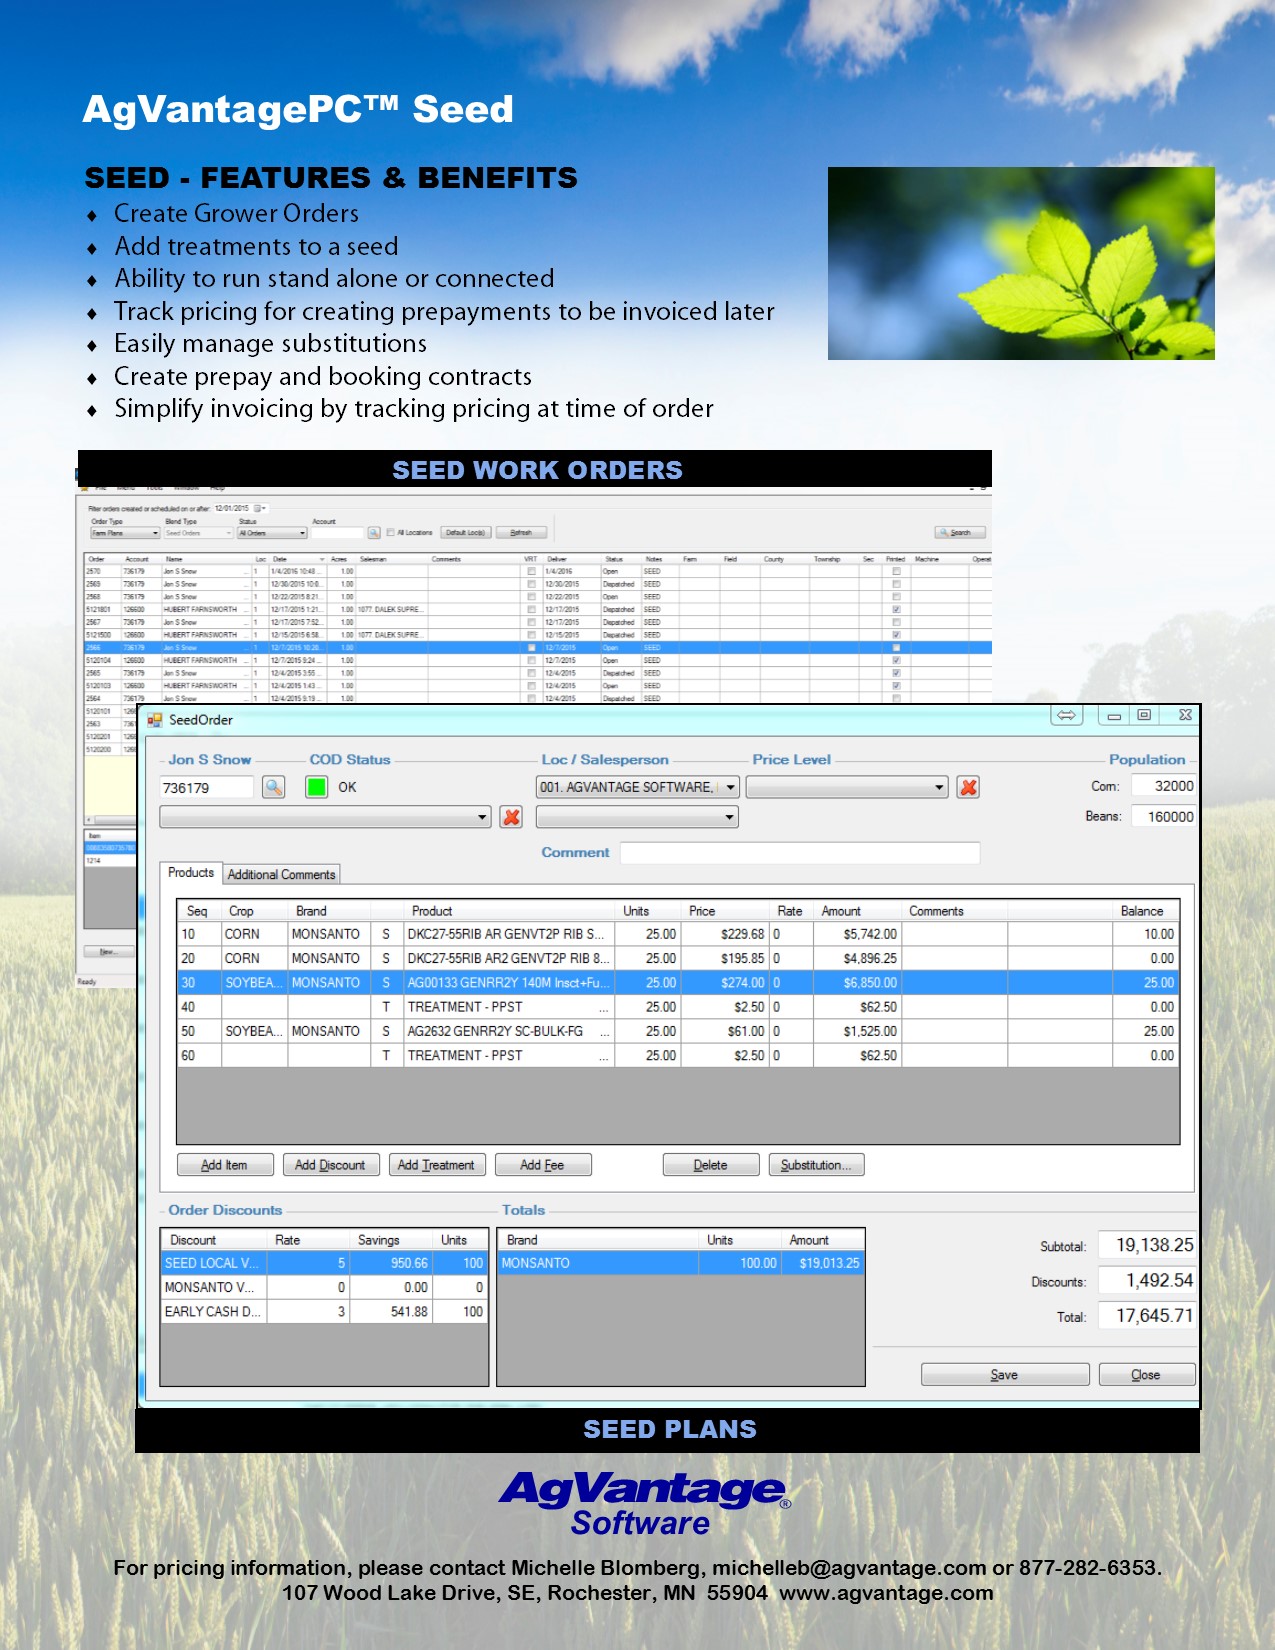
Task: Click the Close button in SeedOrder
Action: coord(1147,1375)
